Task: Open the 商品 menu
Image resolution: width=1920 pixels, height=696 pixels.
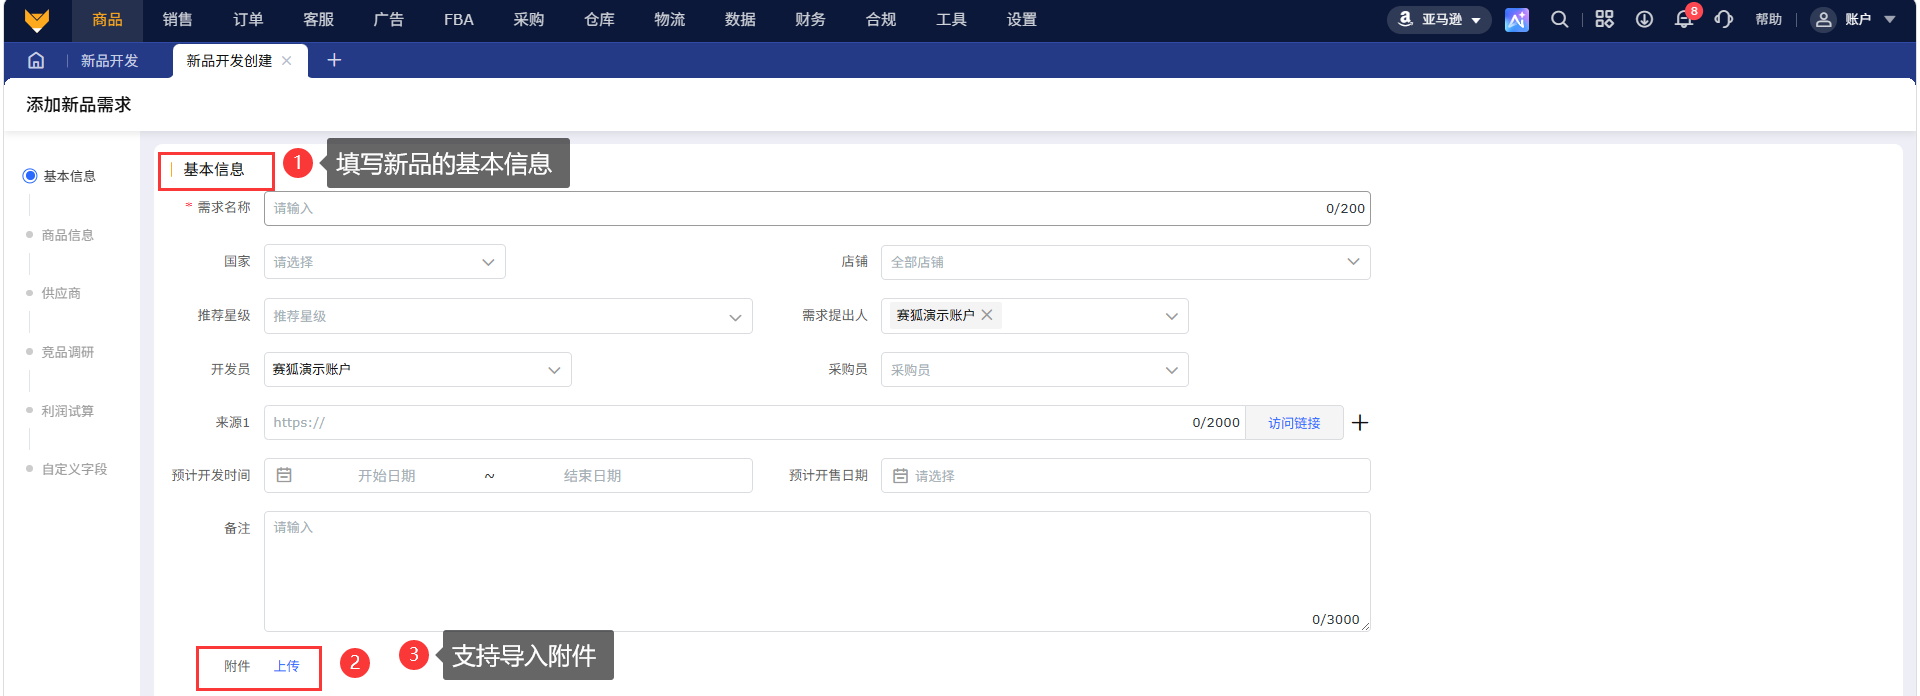Action: click(x=107, y=20)
